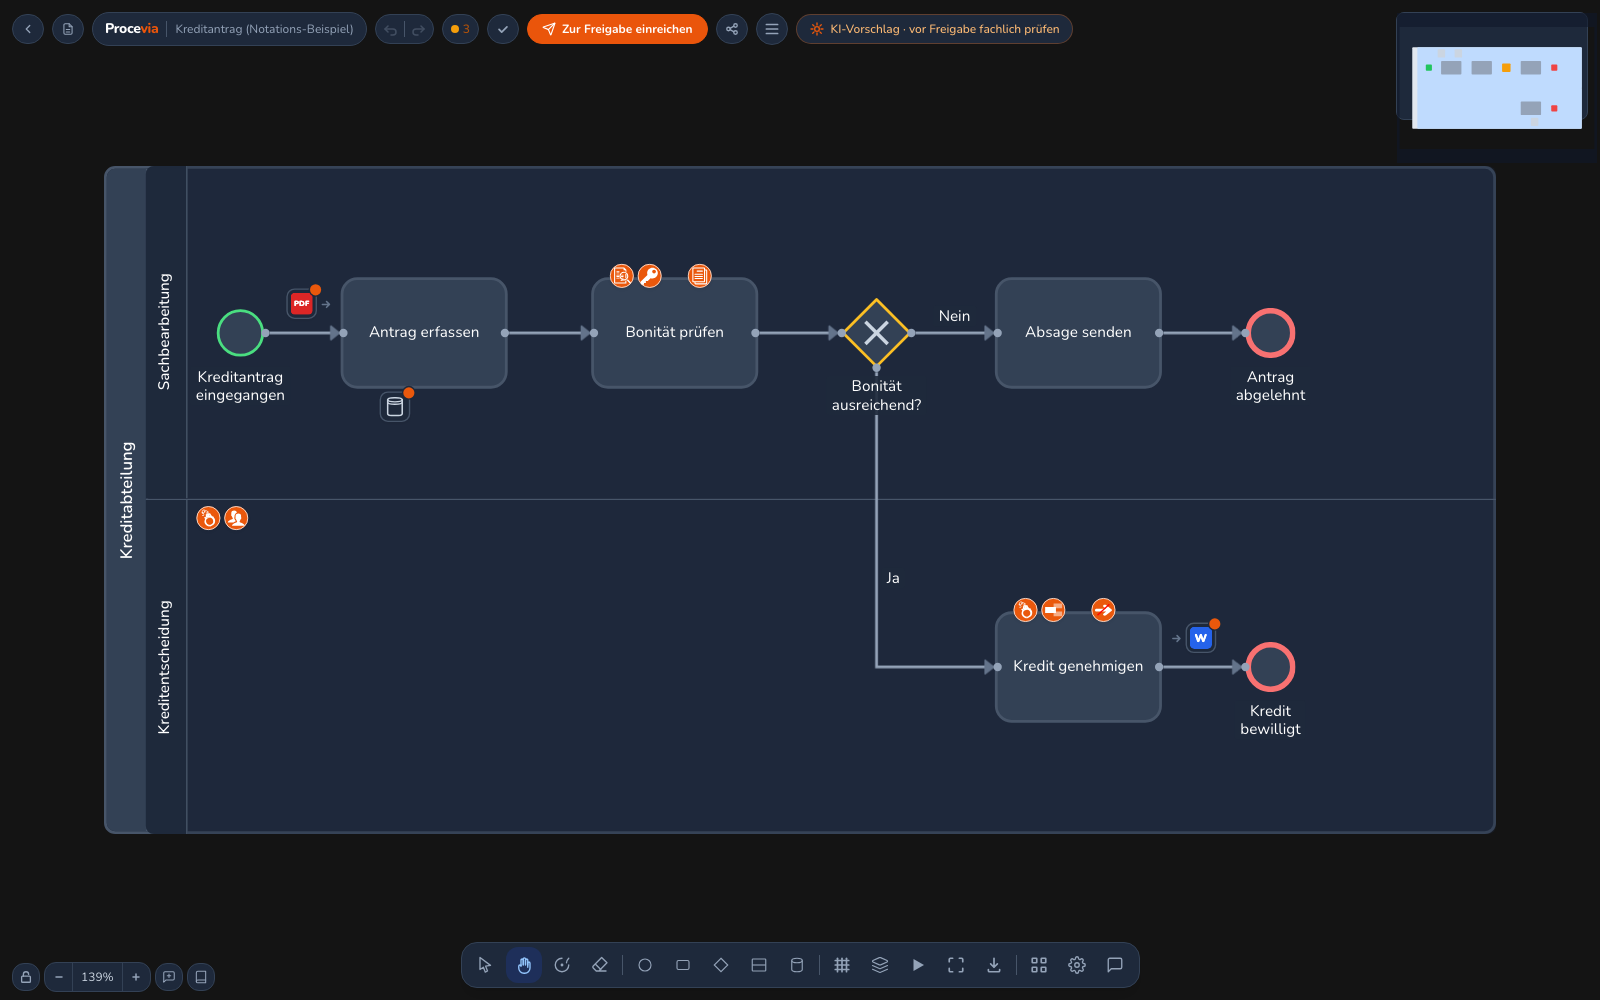The height and width of the screenshot is (1000, 1600).
Task: Select the Antrag erfassen task
Action: 424,333
